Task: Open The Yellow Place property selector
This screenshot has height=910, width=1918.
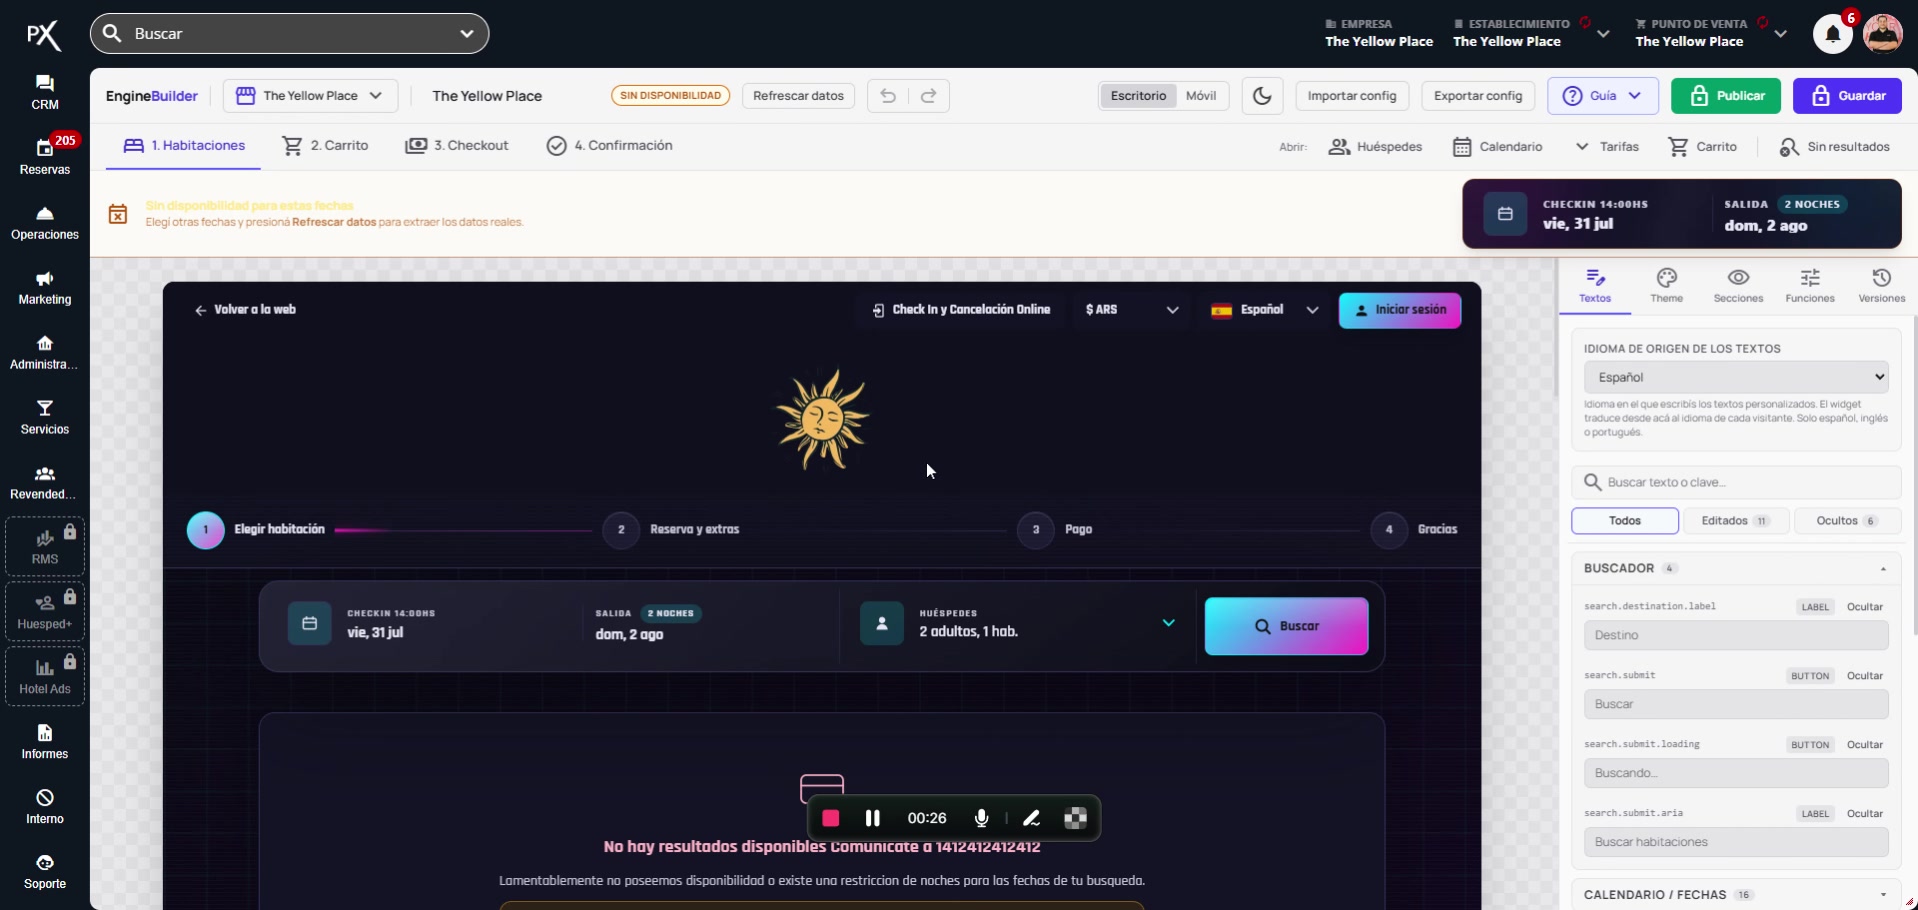Action: tap(310, 96)
